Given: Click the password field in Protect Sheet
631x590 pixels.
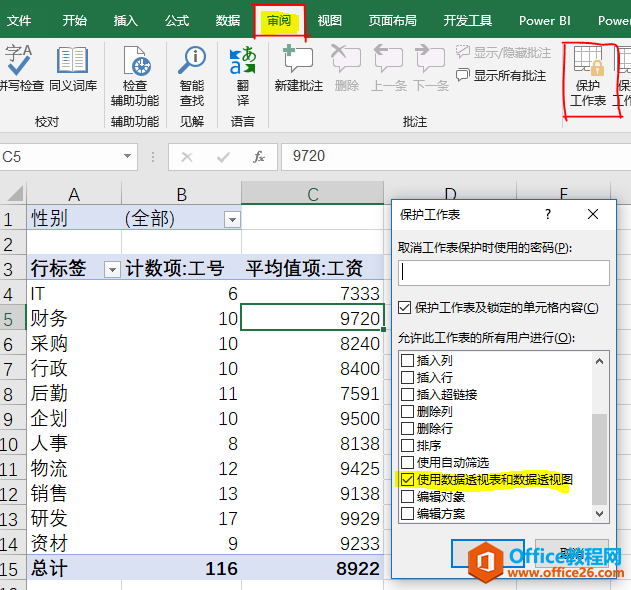Looking at the screenshot, I should (504, 272).
